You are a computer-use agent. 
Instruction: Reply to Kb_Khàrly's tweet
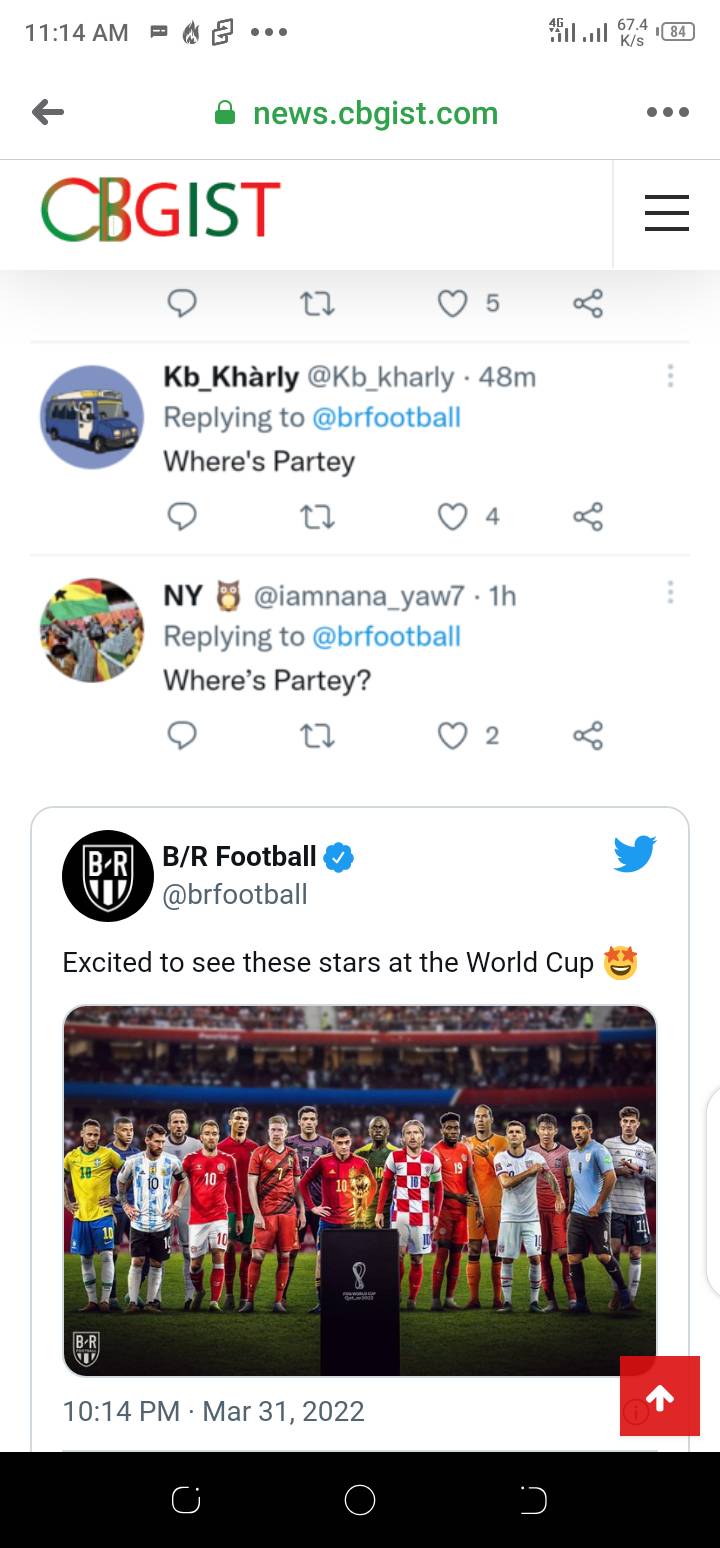[x=182, y=516]
